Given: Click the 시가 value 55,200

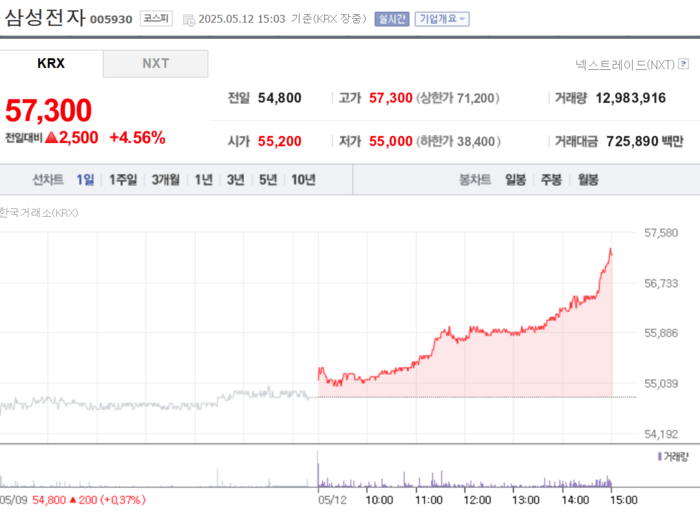Looking at the screenshot, I should coord(279,141).
